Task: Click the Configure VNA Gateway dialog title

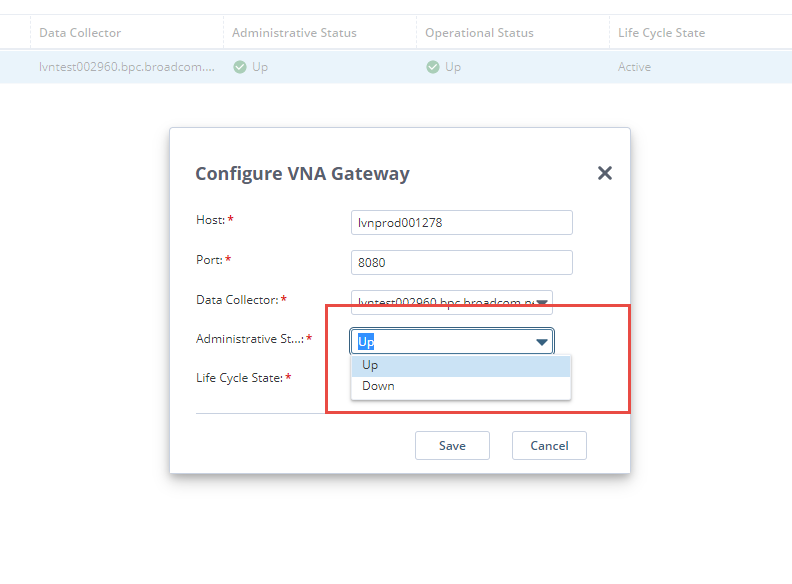Action: 302,173
